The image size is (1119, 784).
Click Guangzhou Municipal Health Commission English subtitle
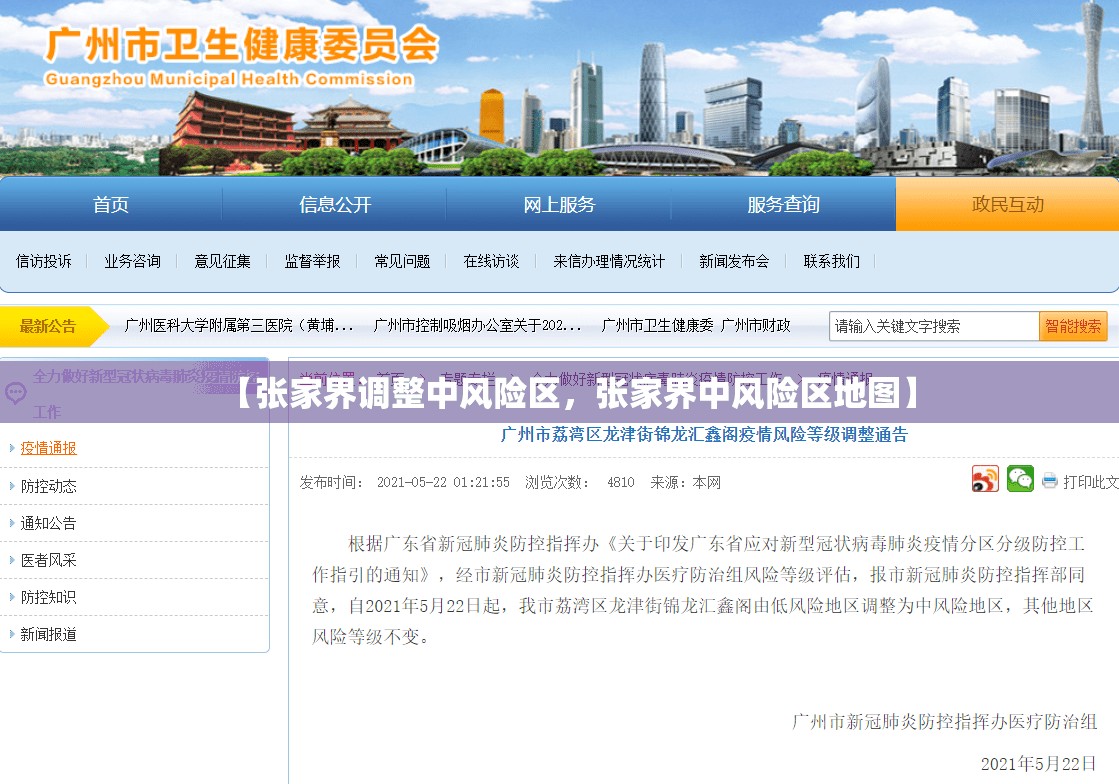pos(229,79)
